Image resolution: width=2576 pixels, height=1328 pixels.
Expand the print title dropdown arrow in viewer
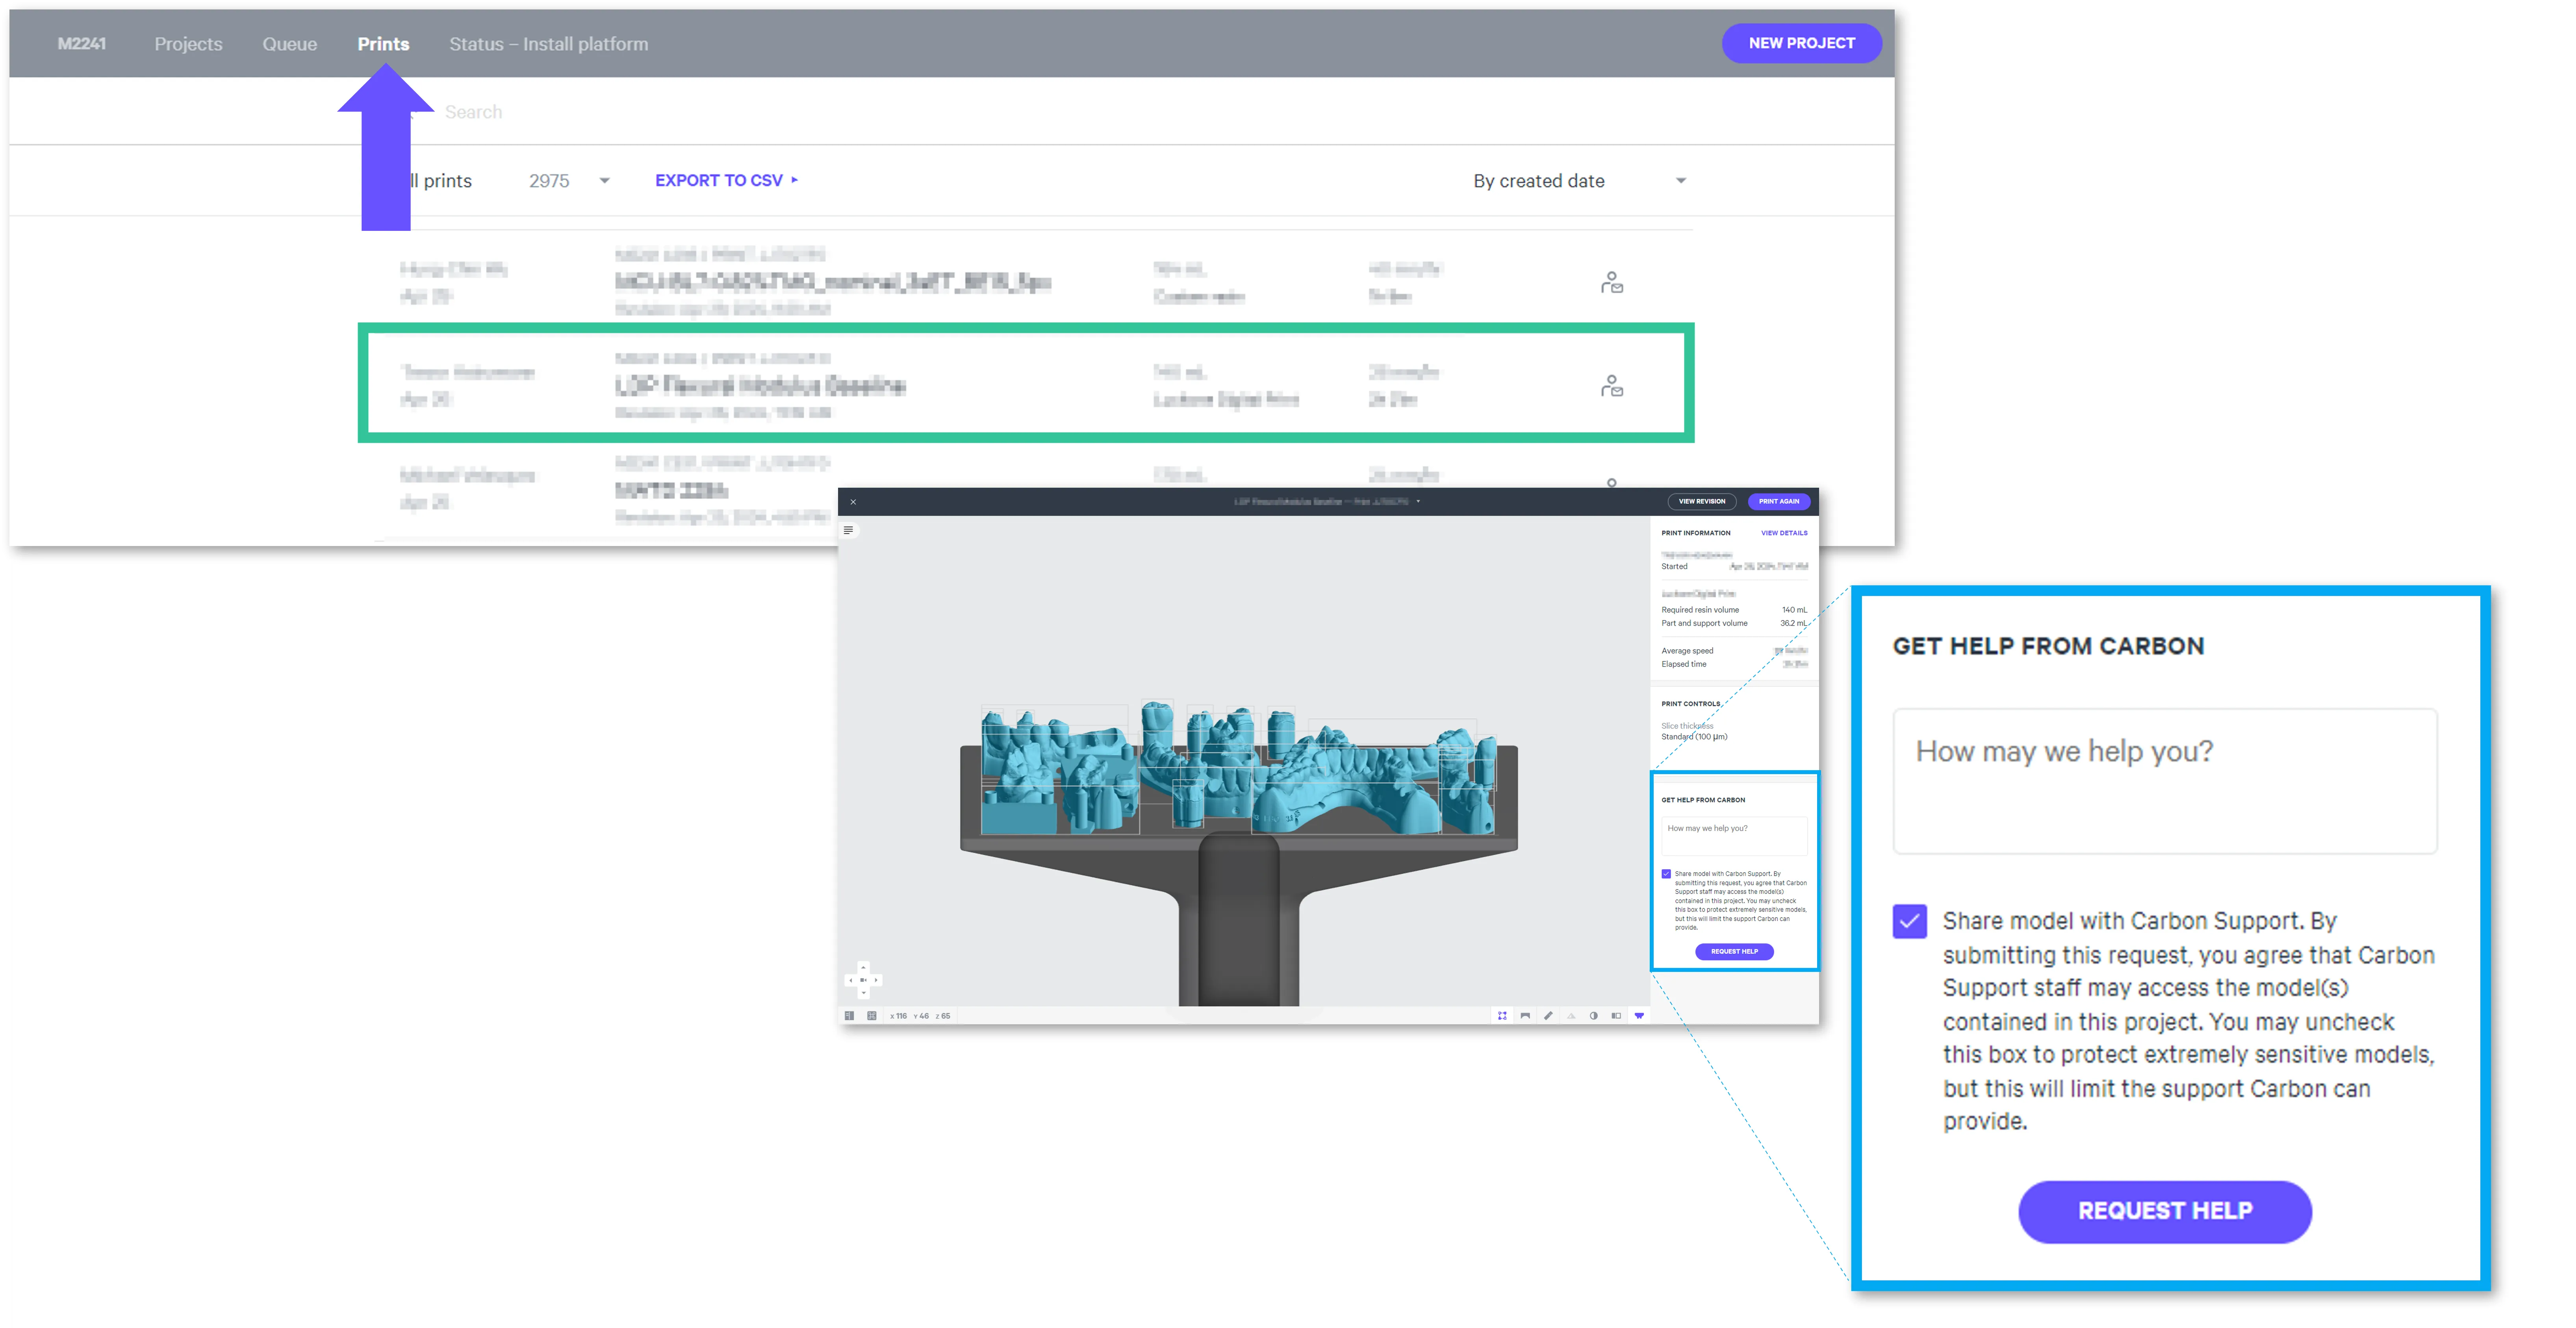click(x=1418, y=502)
